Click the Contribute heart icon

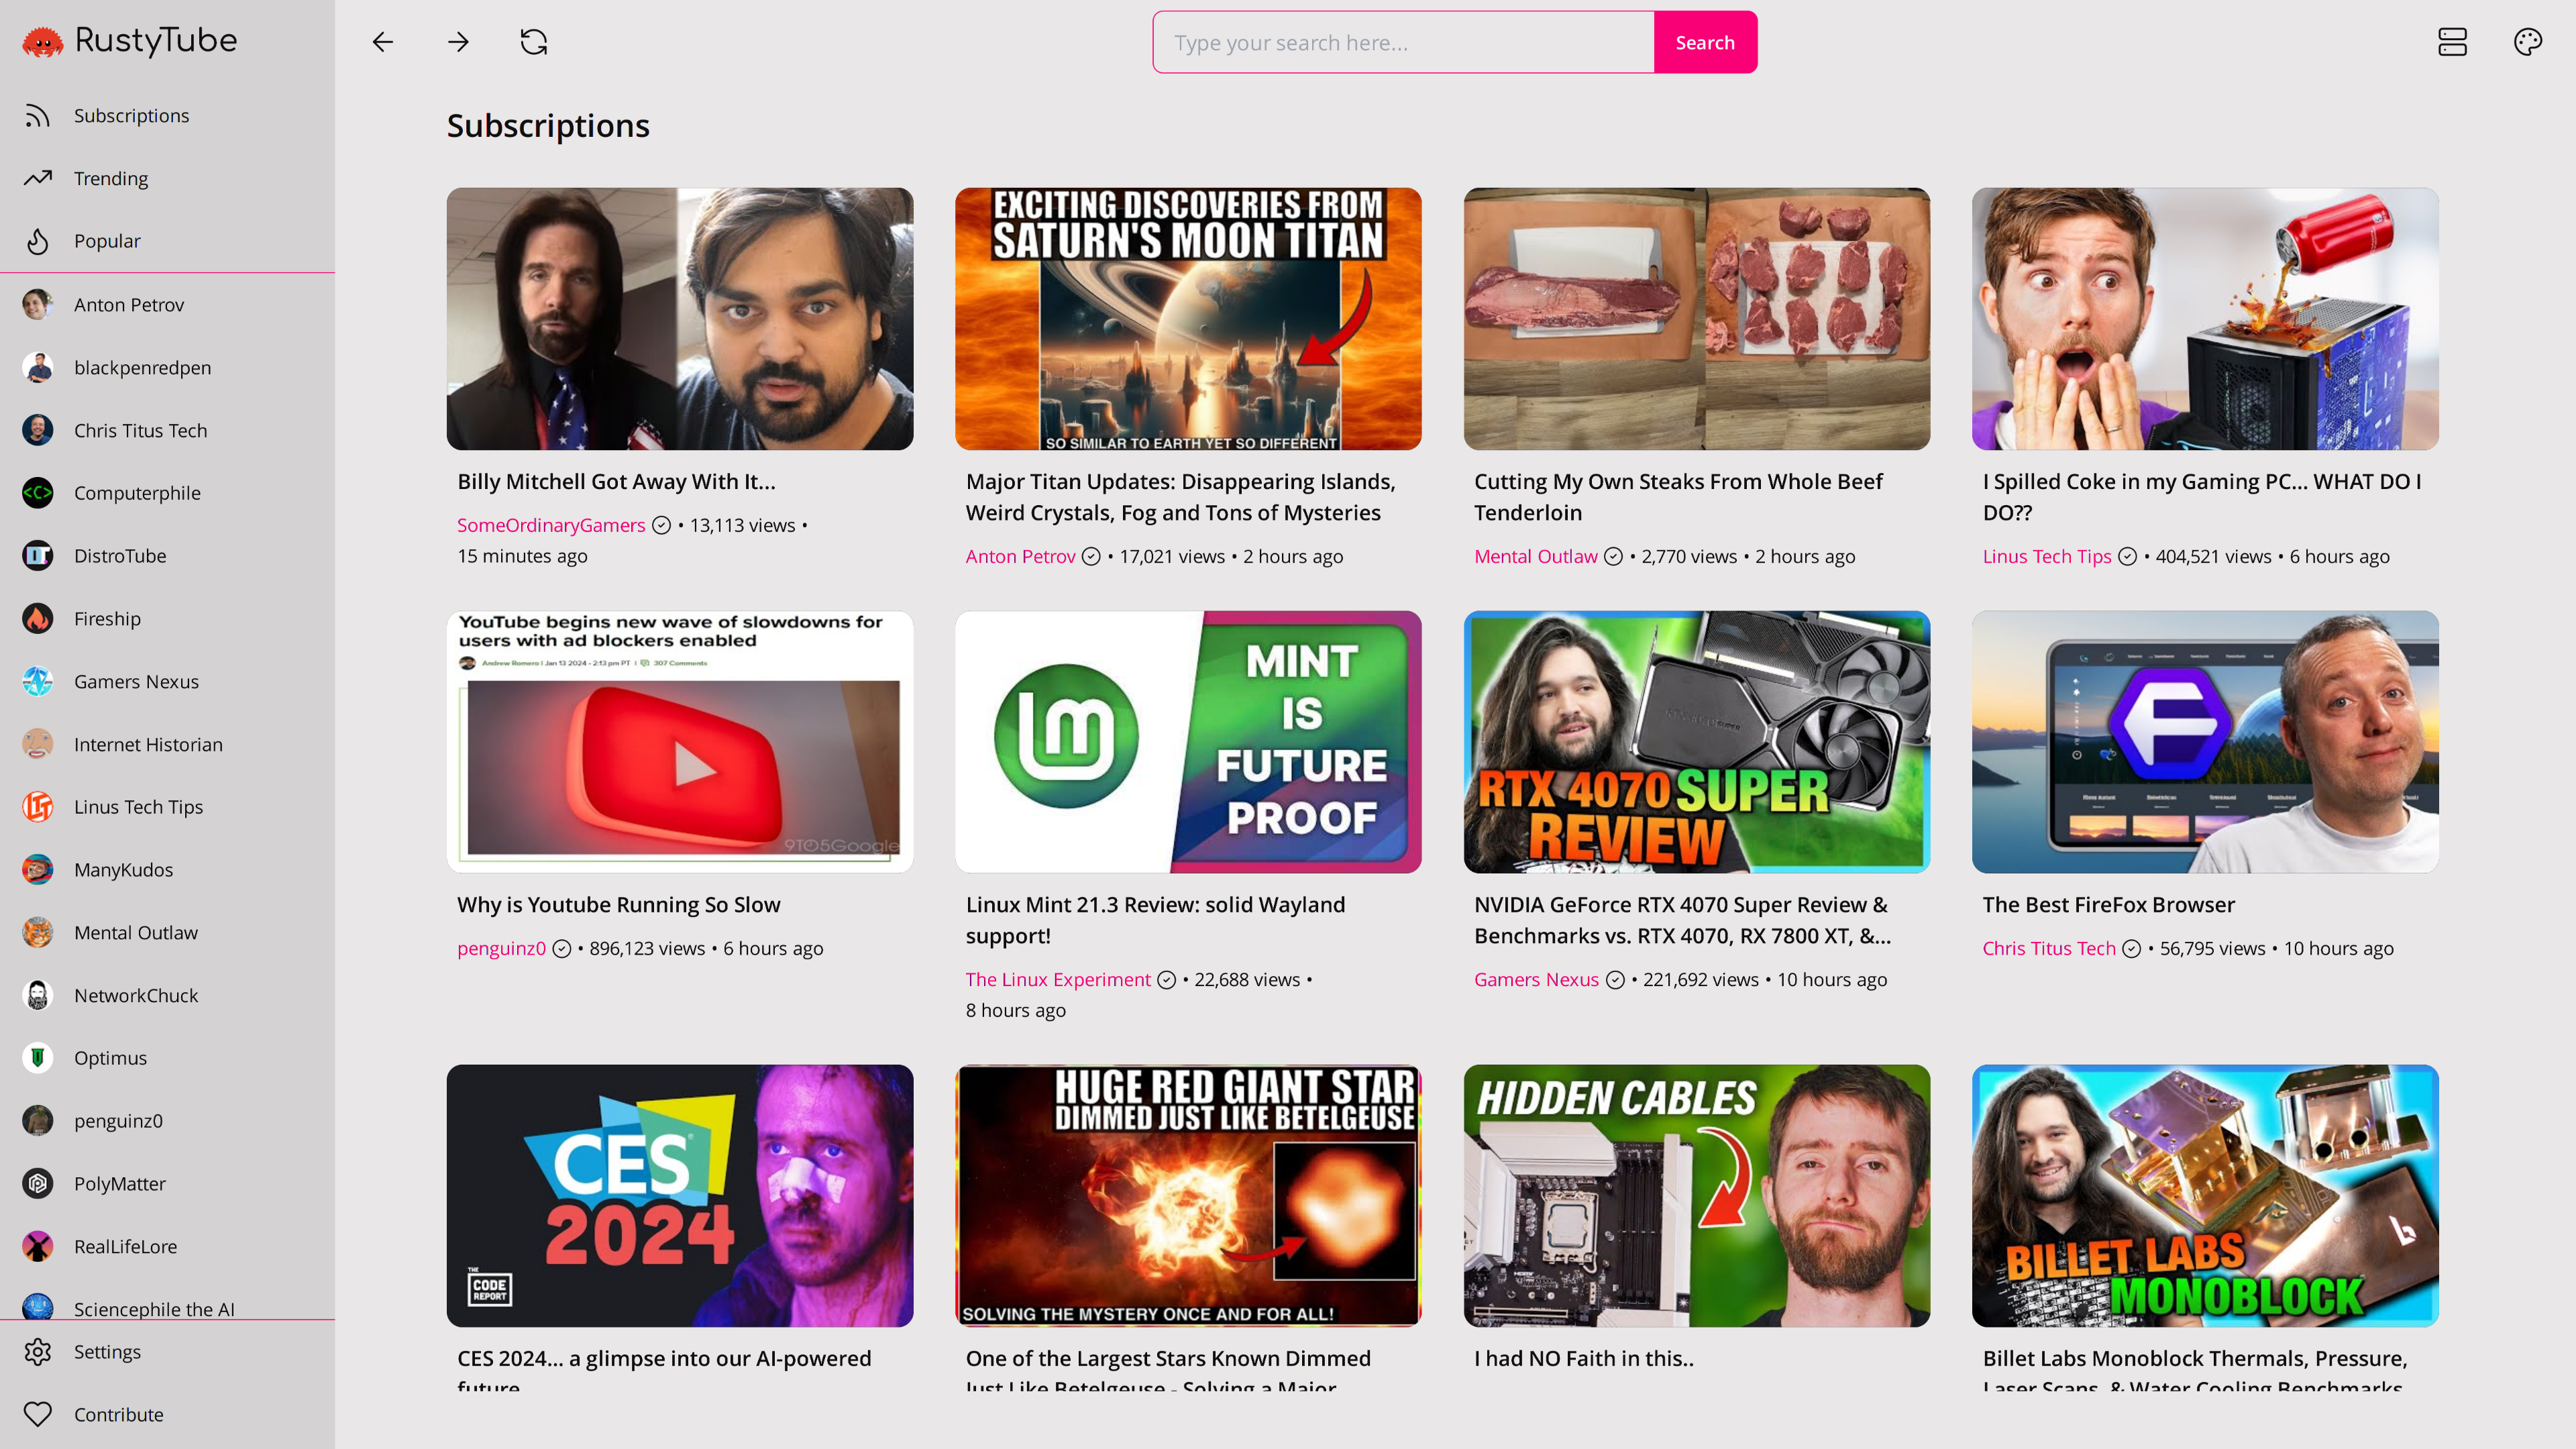click(x=38, y=1414)
